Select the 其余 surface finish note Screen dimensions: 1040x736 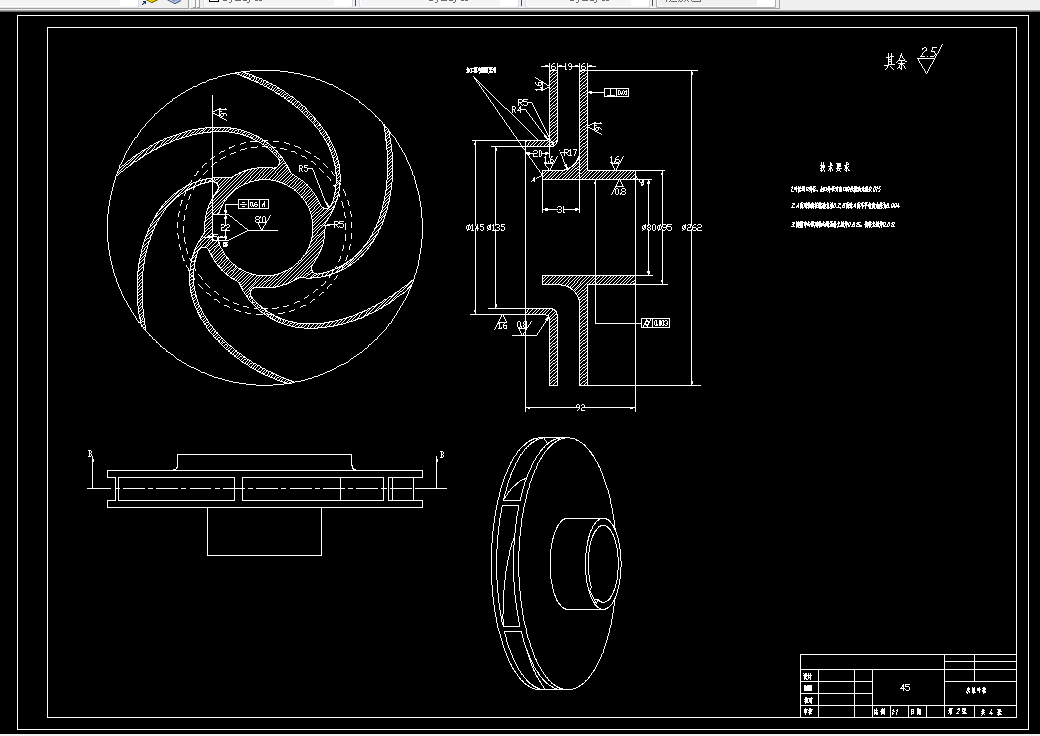pyautogui.click(x=895, y=62)
